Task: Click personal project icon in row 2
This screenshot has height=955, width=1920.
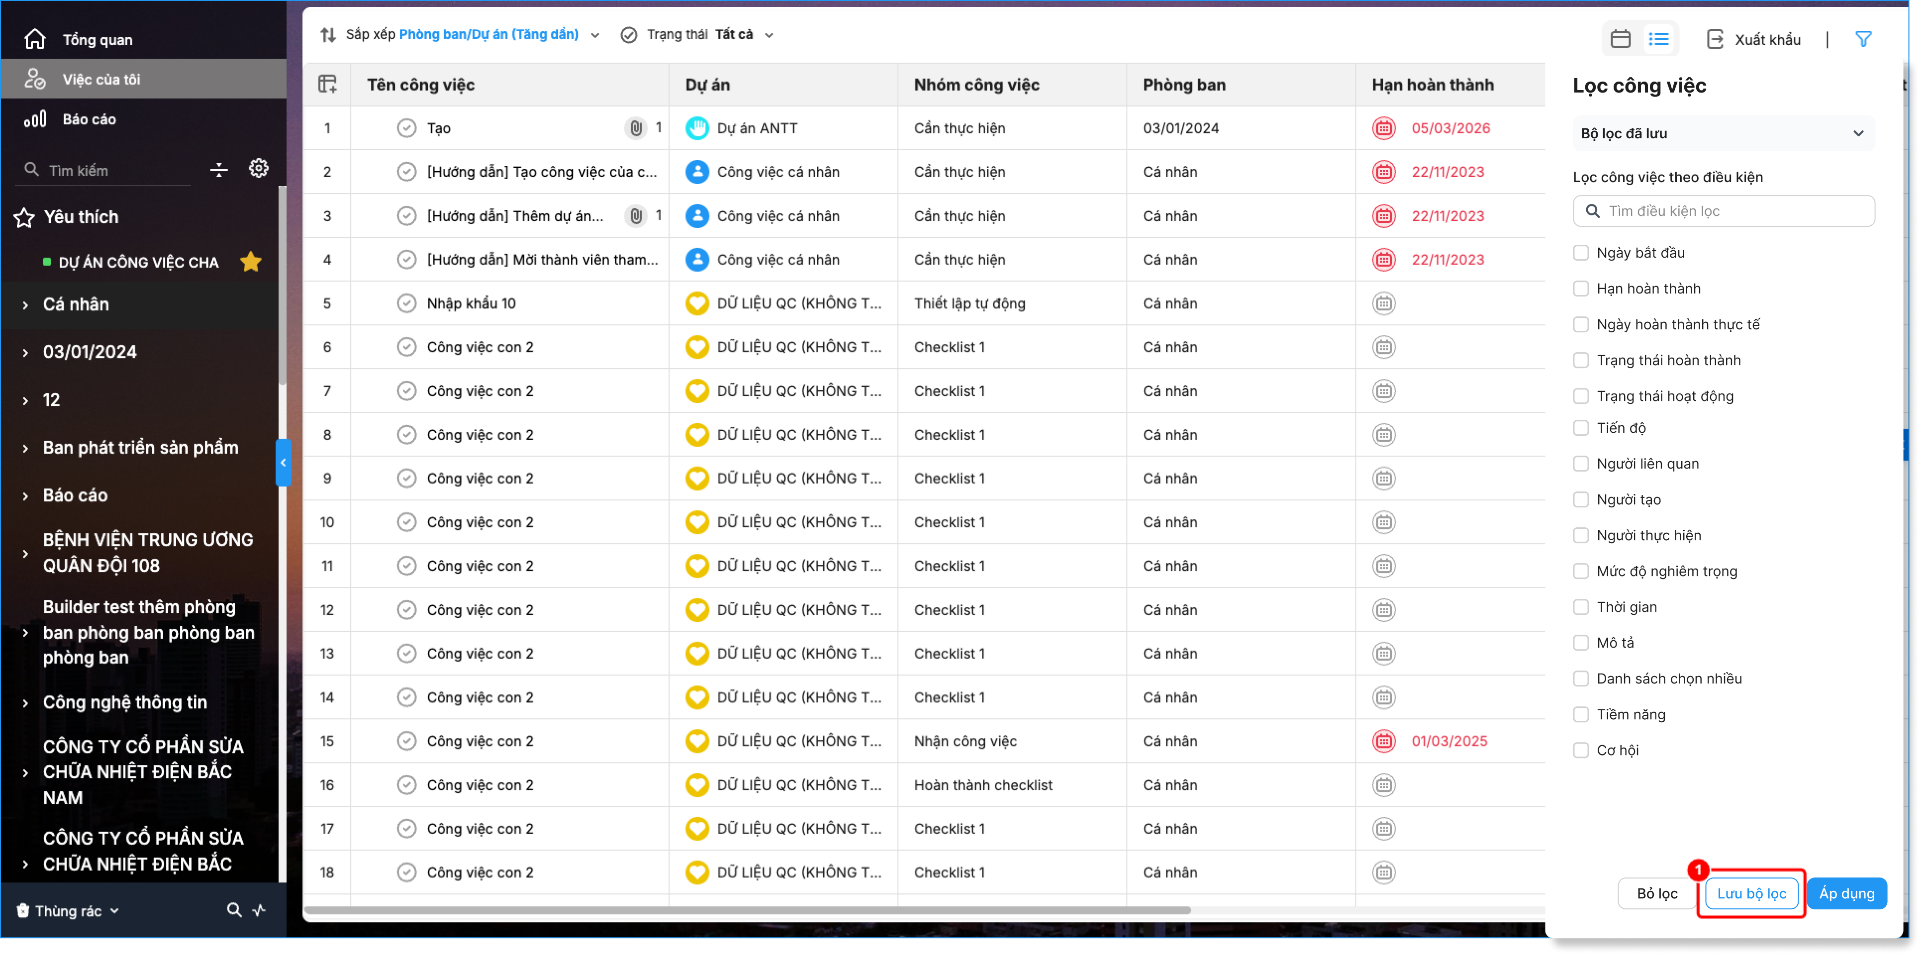Action: click(x=697, y=172)
